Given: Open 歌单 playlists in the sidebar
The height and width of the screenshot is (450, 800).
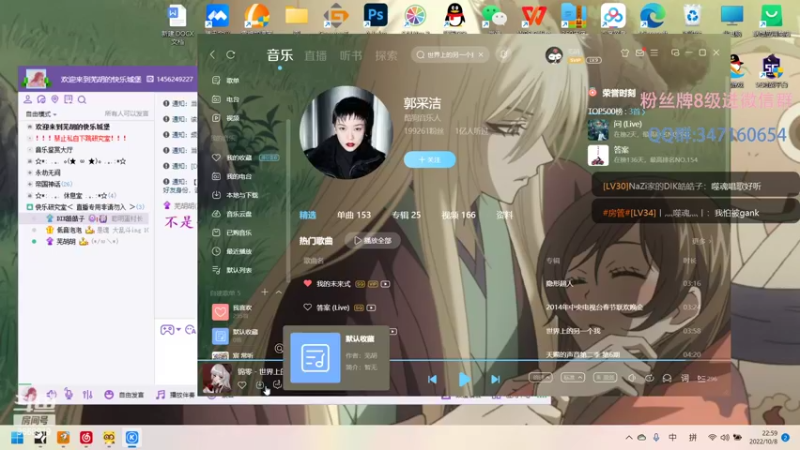Looking at the screenshot, I should pos(226,81).
